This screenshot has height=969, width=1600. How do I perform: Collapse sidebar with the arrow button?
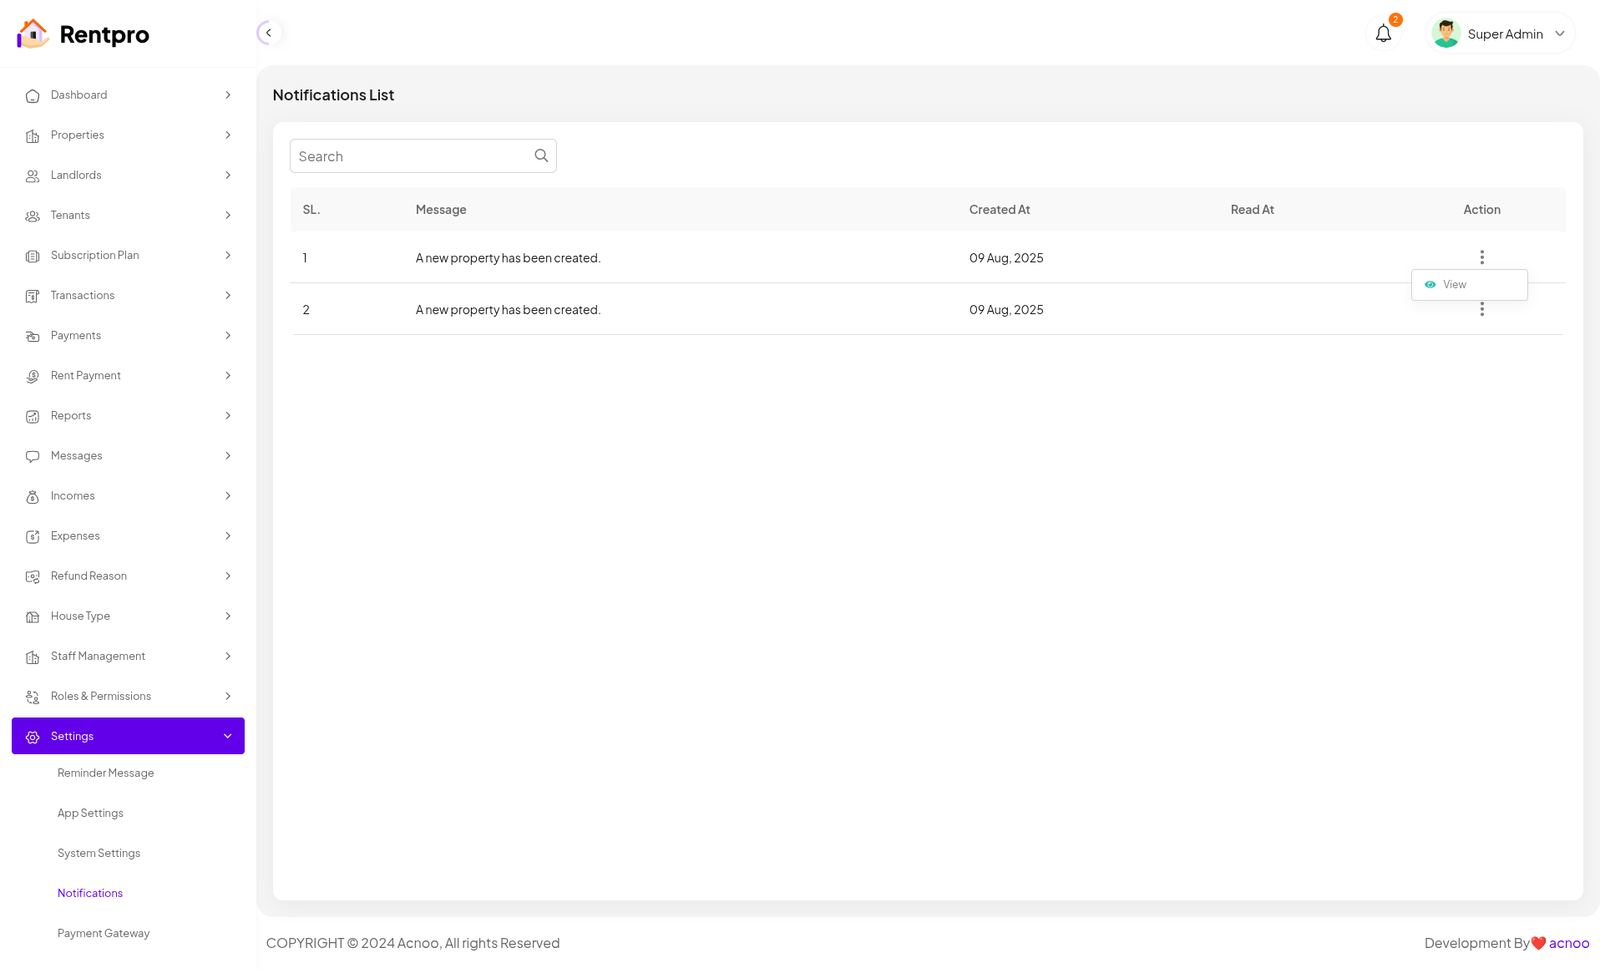coord(268,33)
